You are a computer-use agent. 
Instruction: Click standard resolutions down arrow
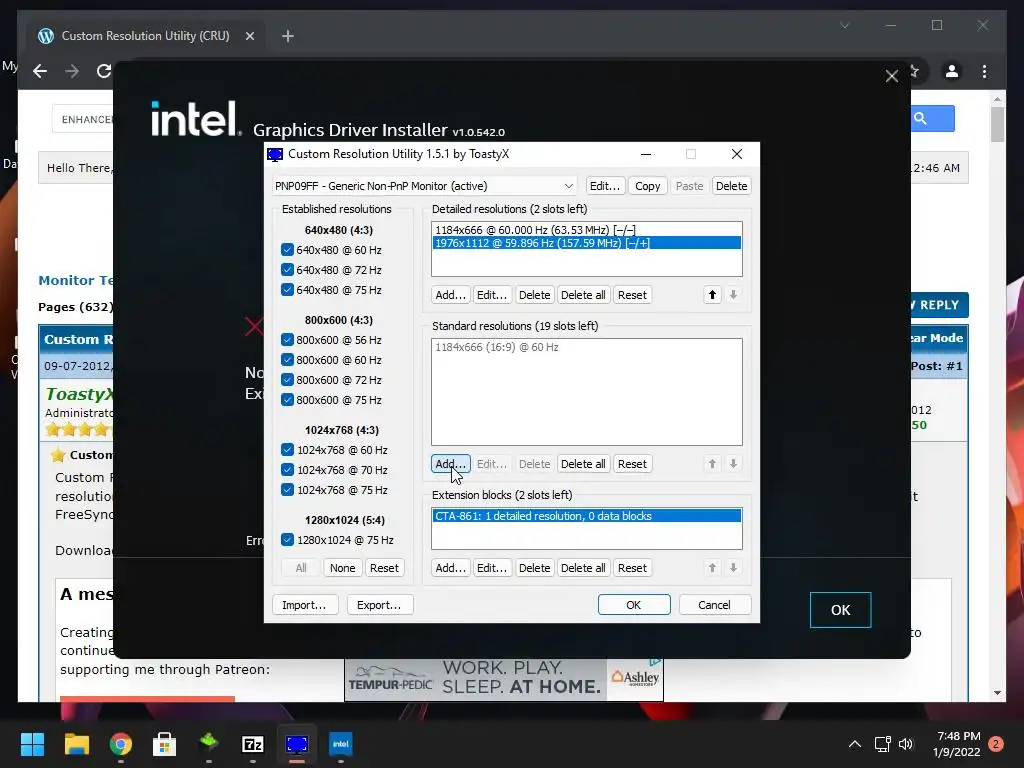pyautogui.click(x=733, y=464)
